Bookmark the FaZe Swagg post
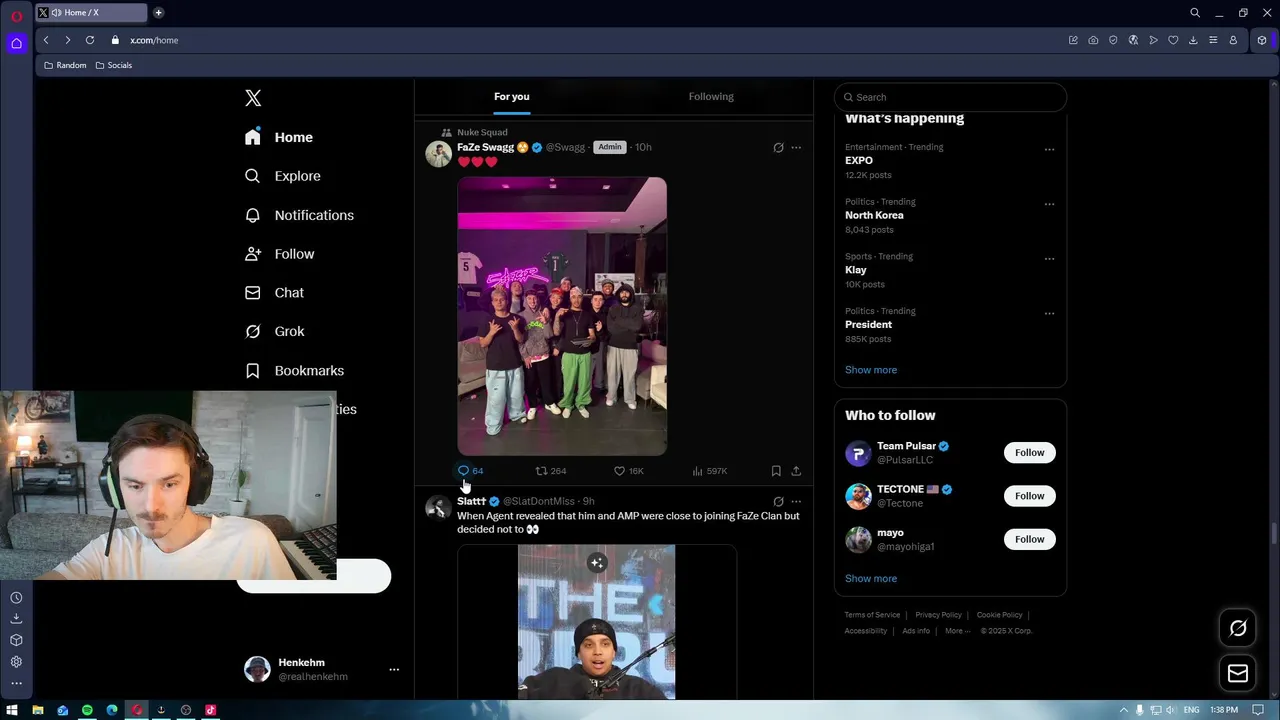This screenshot has height=720, width=1280. pyautogui.click(x=776, y=471)
